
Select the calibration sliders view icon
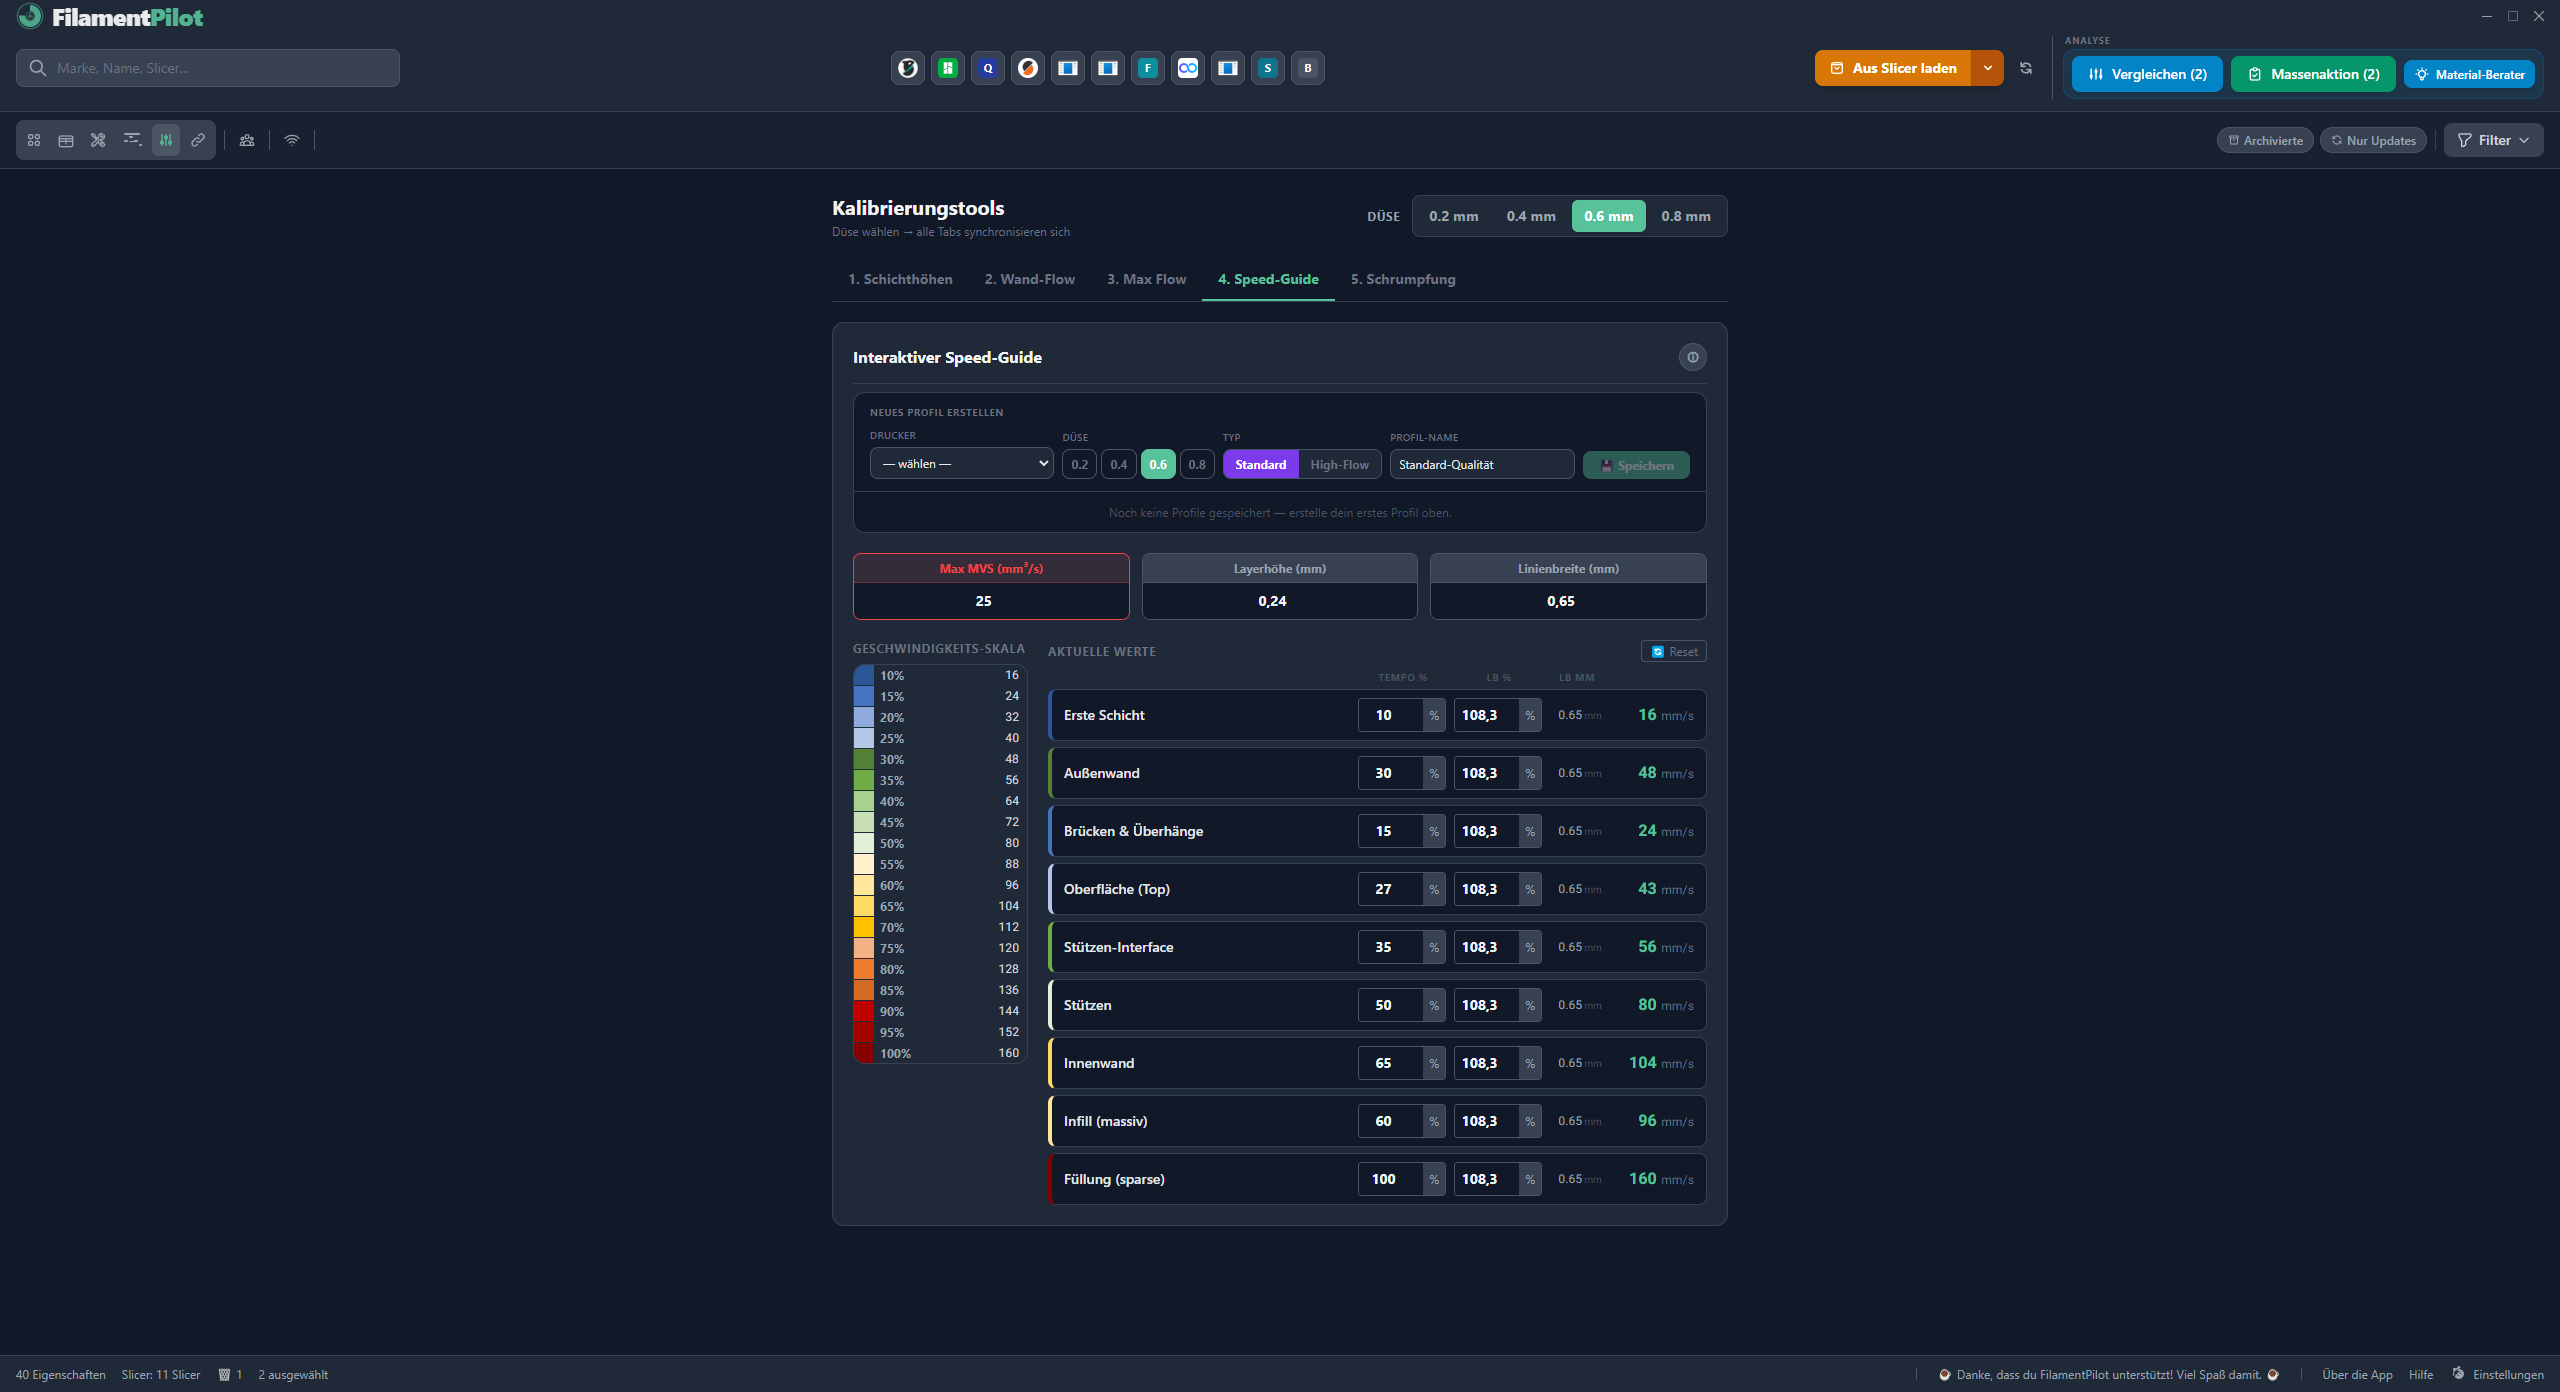(x=166, y=140)
